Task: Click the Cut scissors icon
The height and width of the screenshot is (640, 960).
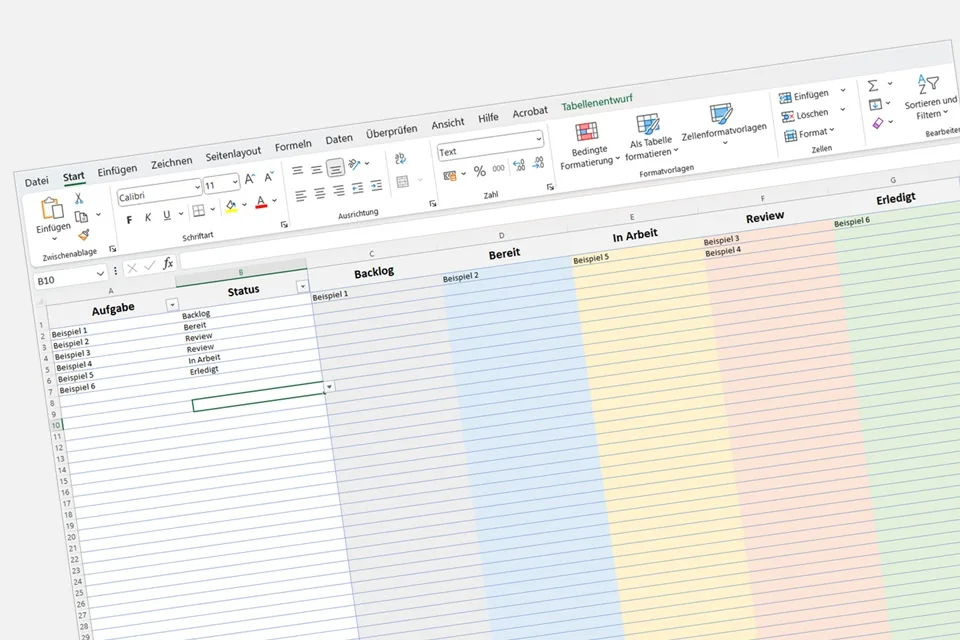Action: coord(79,198)
